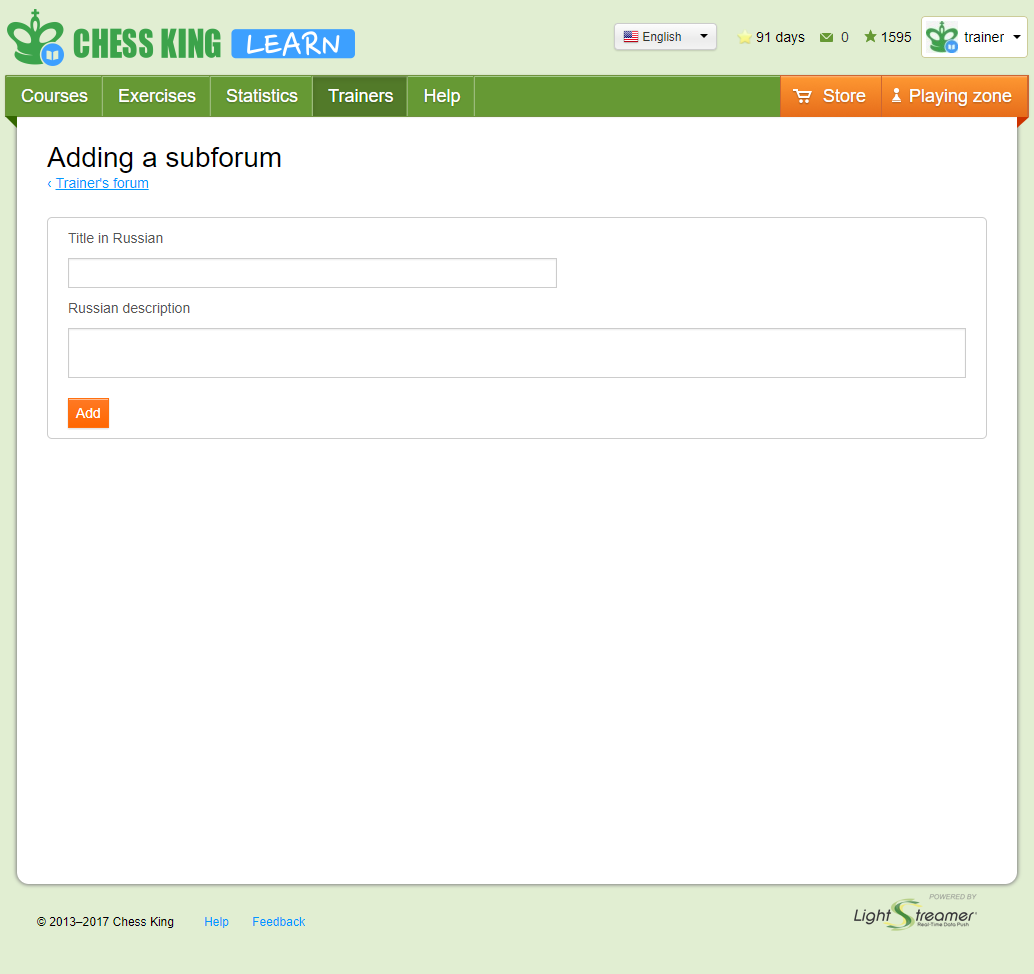The height and width of the screenshot is (974, 1034).
Task: Click the yellow star days-remaining icon
Action: 744,38
